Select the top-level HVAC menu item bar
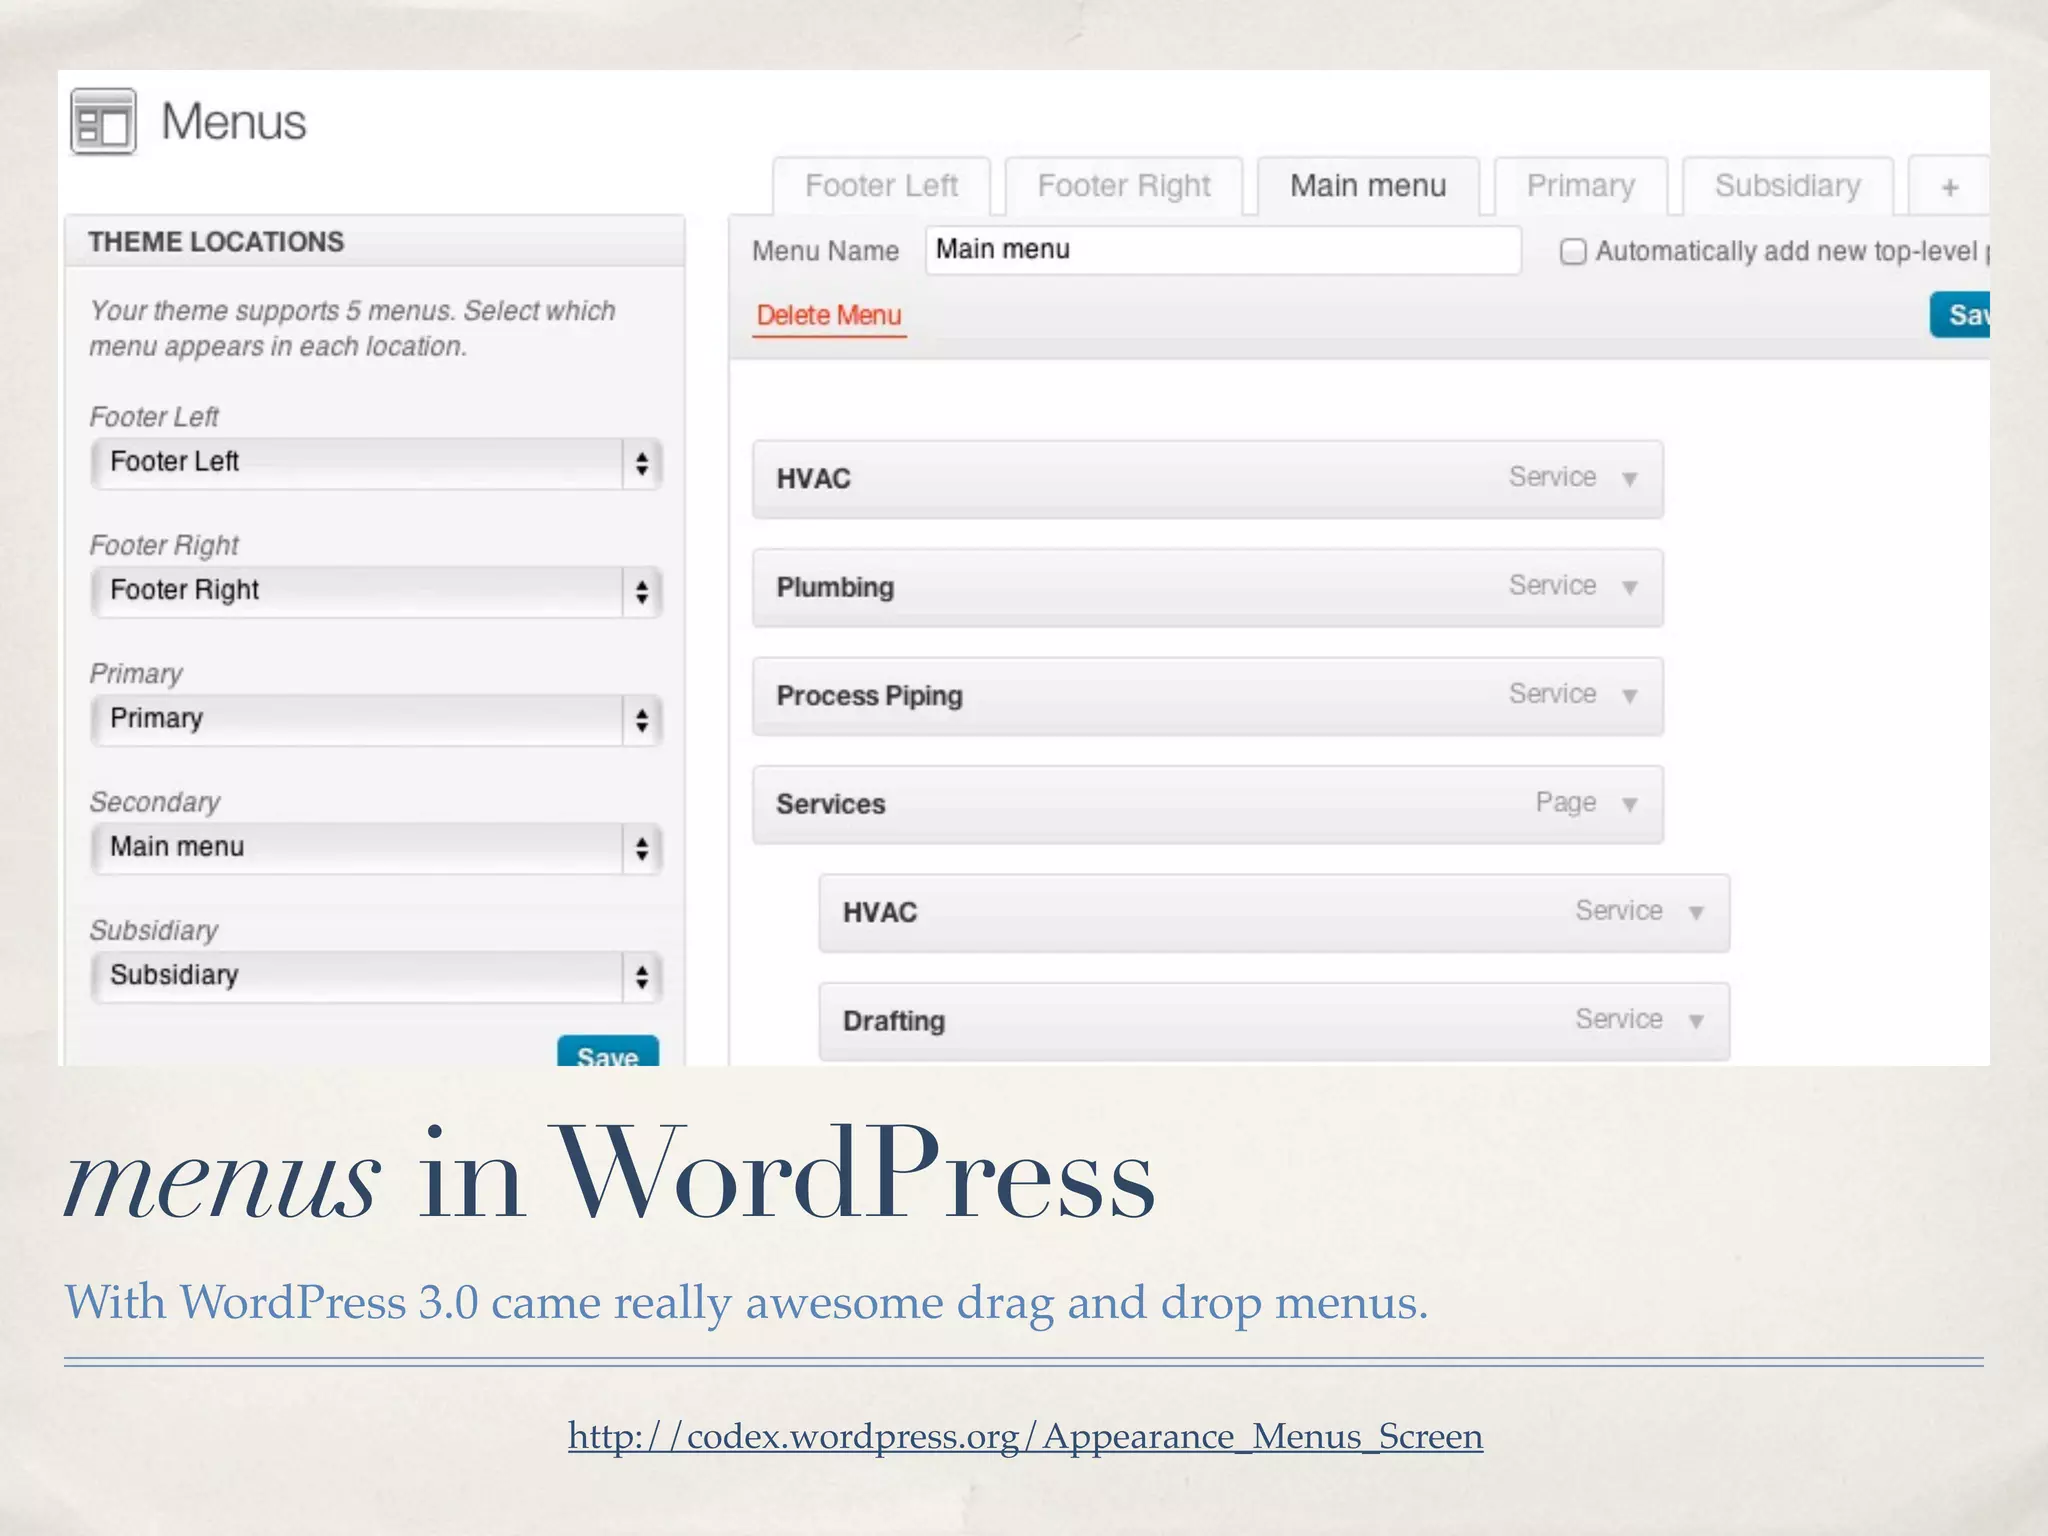This screenshot has height=1536, width=2048. (1208, 479)
